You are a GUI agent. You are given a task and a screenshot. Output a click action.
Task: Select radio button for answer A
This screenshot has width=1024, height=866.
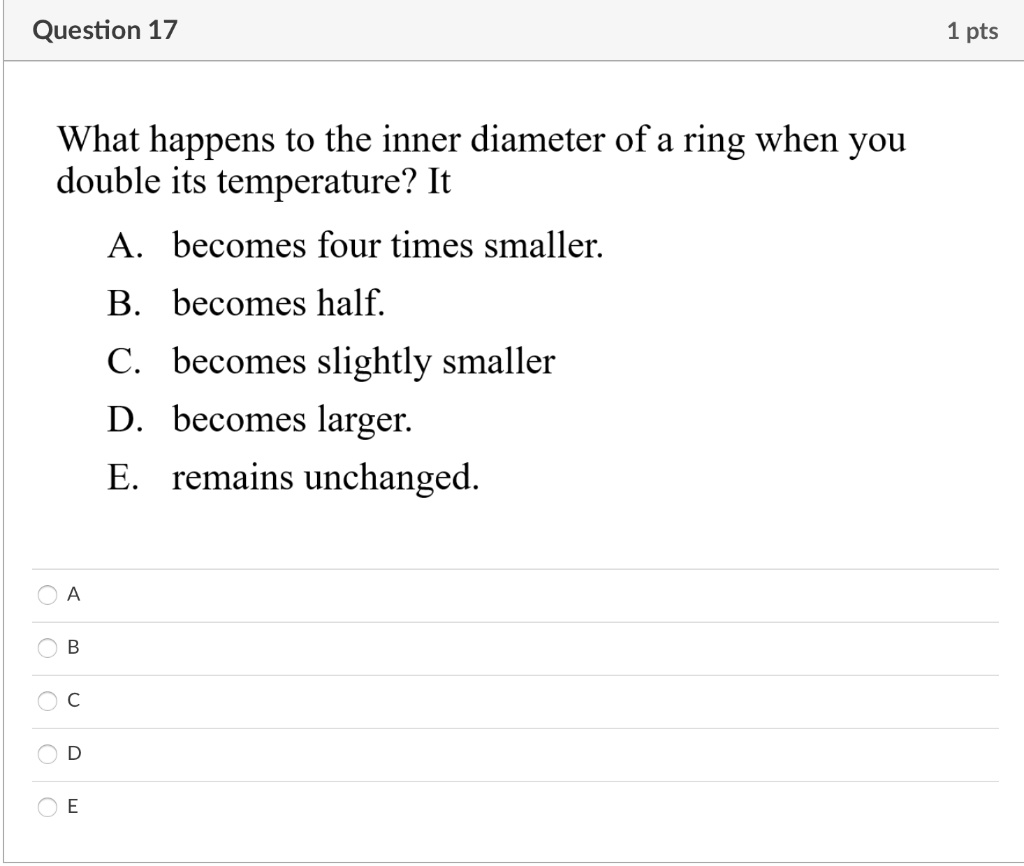tap(47, 594)
